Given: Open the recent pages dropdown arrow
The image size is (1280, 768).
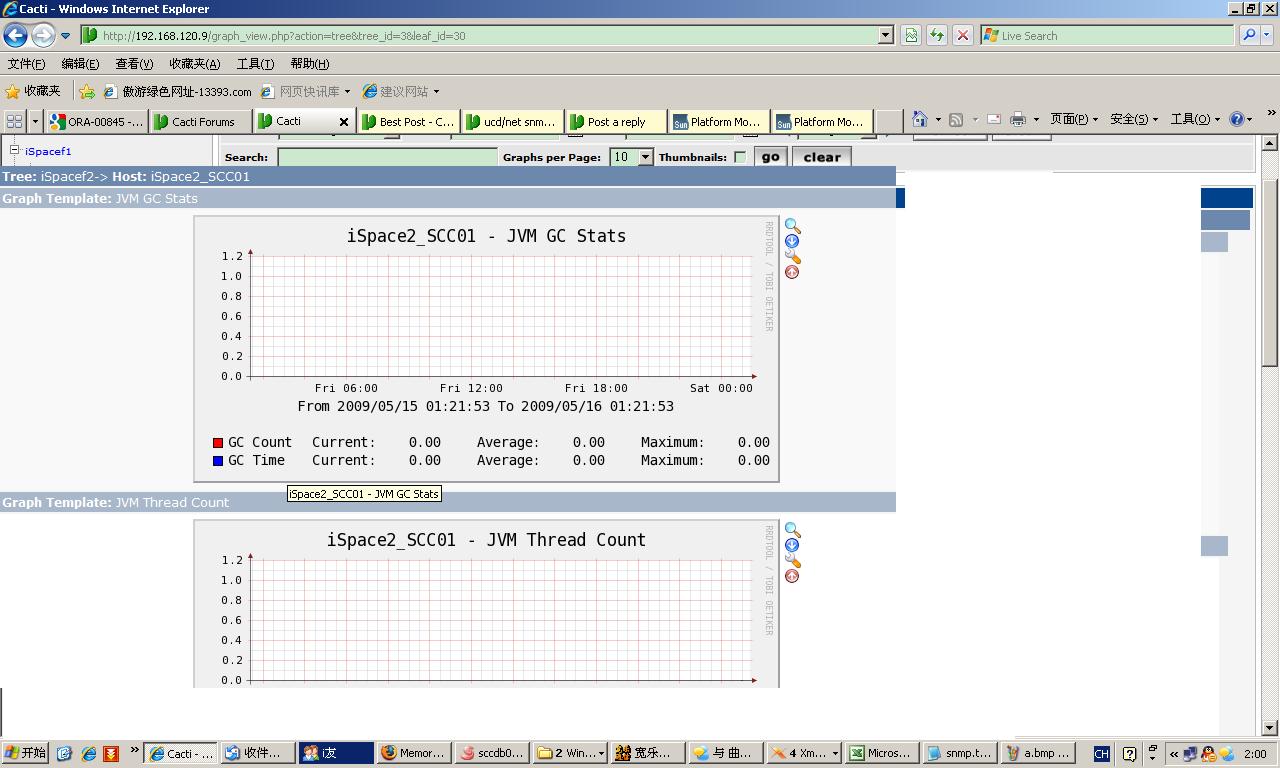Looking at the screenshot, I should (65, 36).
